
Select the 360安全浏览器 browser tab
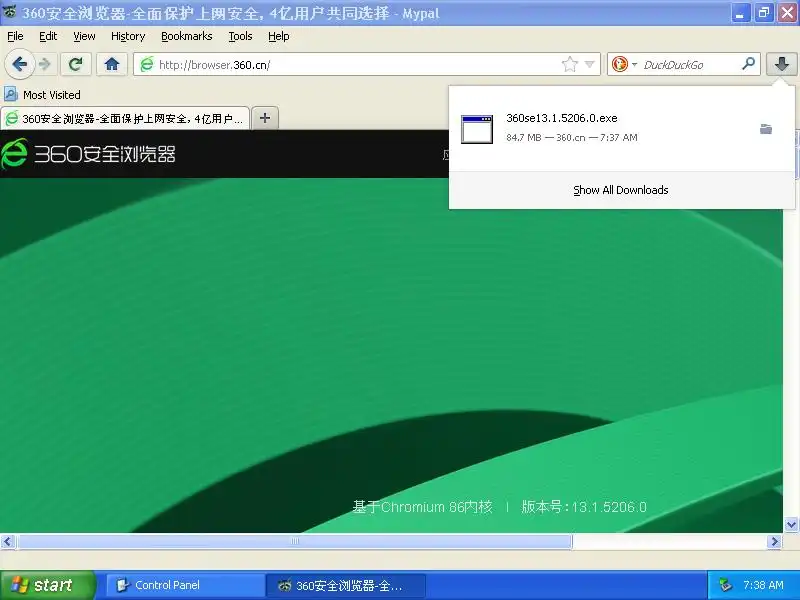(x=125, y=118)
